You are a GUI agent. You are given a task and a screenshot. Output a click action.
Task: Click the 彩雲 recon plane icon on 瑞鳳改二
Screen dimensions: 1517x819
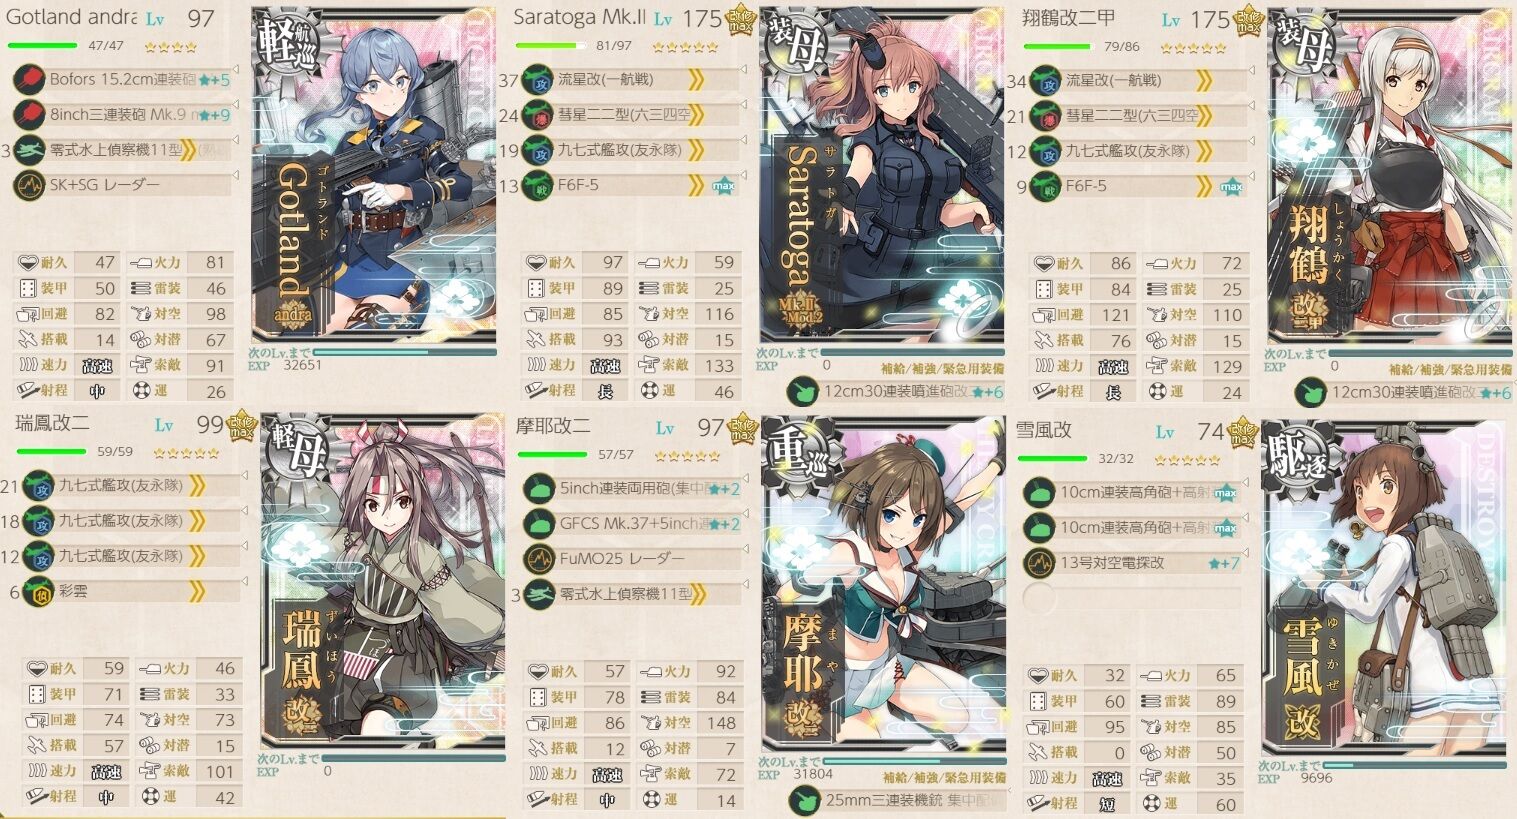point(37,592)
